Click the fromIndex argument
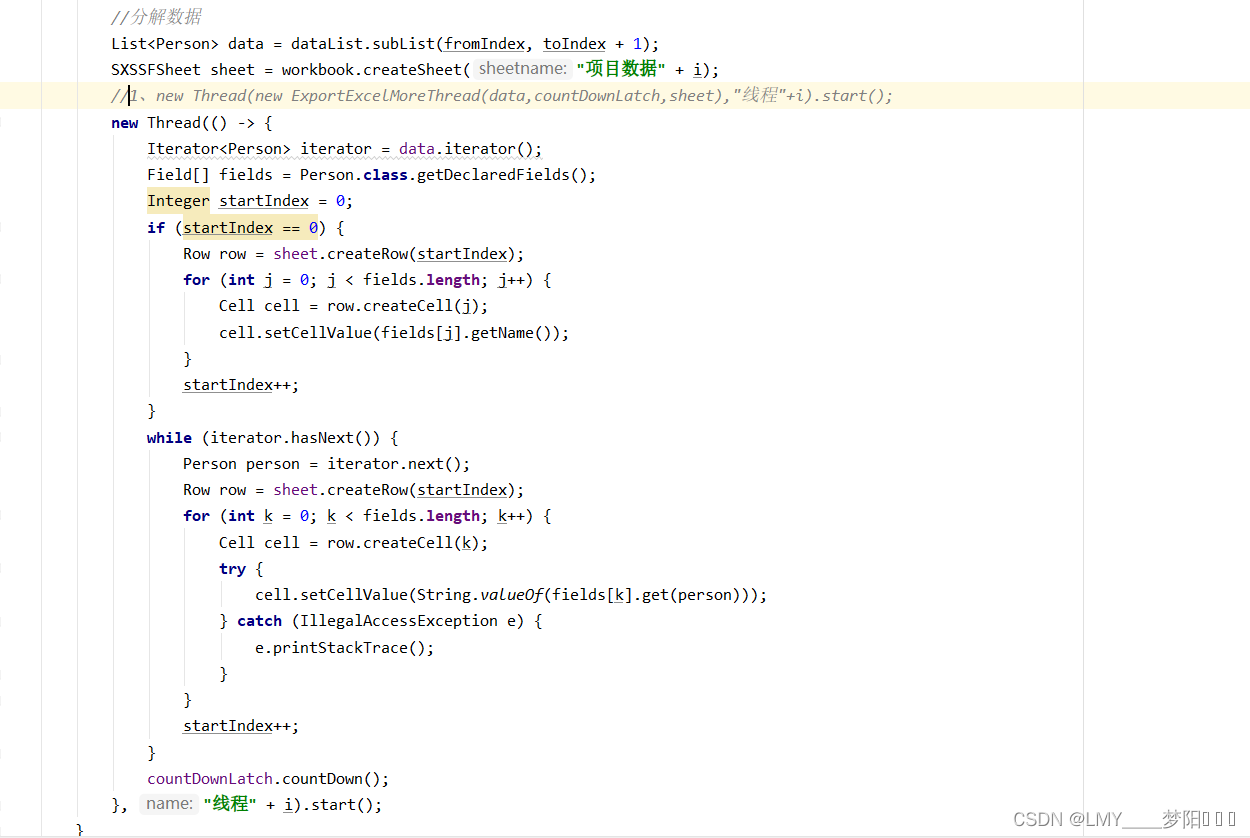Viewport: 1250px width, 838px height. 485,43
